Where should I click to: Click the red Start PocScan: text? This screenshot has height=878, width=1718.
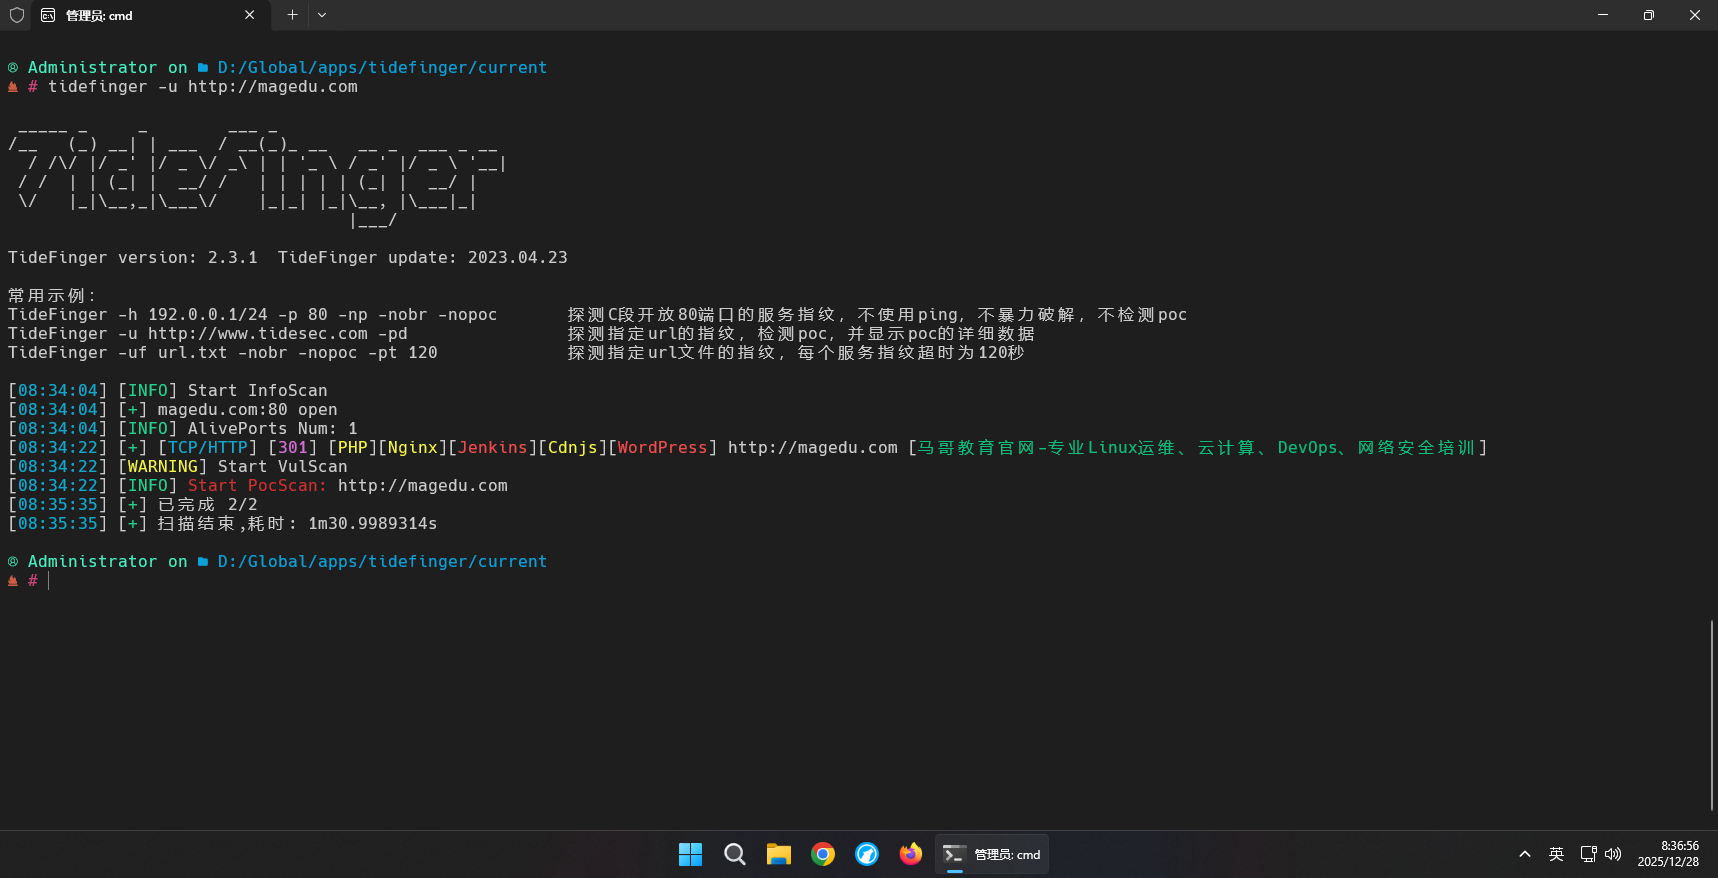[258, 486]
